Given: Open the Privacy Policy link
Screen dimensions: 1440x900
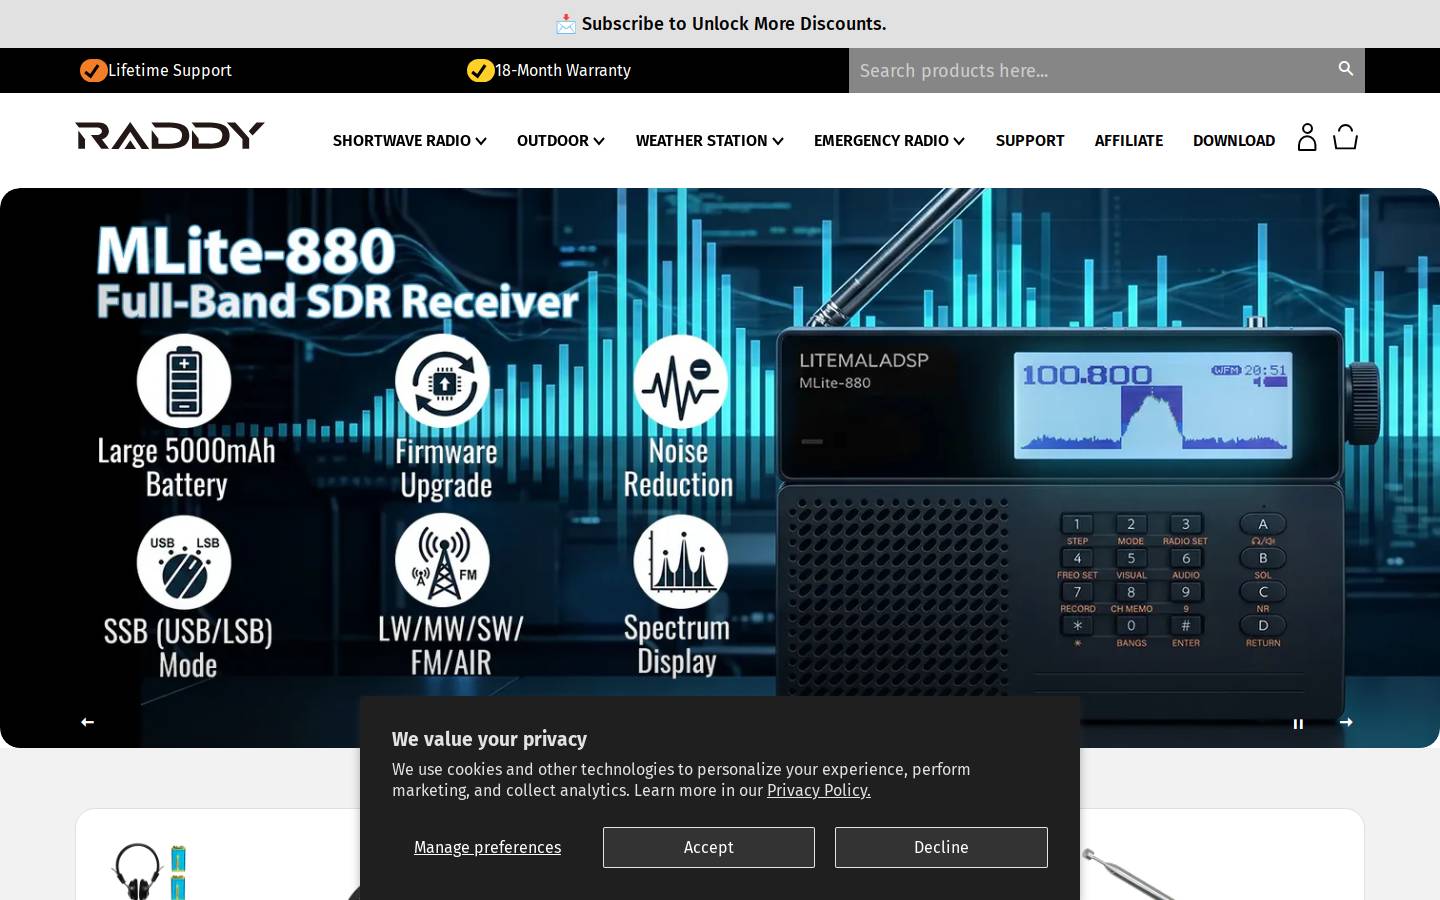Looking at the screenshot, I should (x=819, y=790).
